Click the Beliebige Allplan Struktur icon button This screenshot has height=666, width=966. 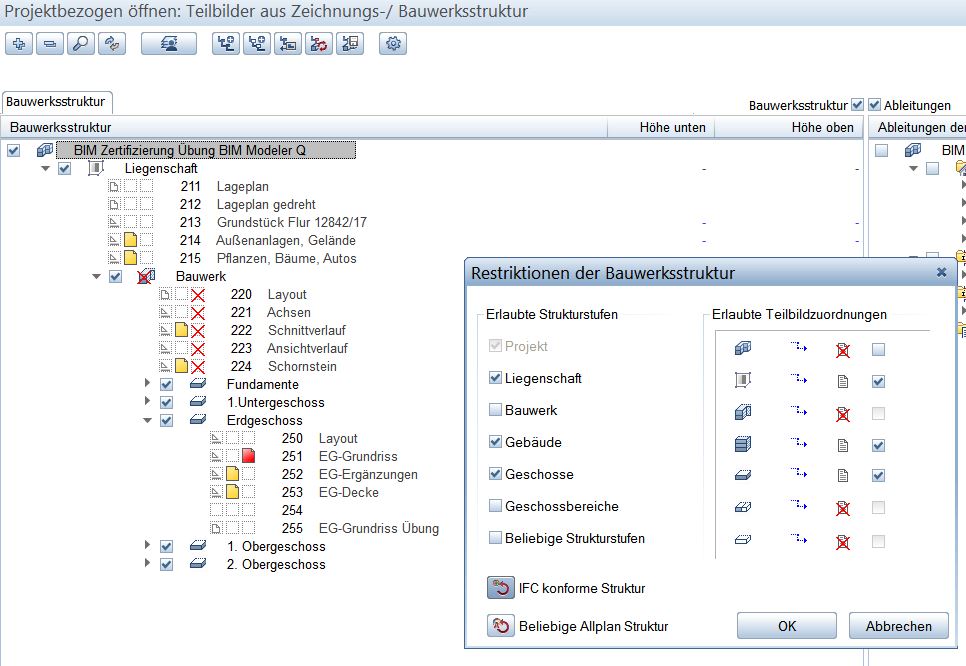tap(500, 626)
